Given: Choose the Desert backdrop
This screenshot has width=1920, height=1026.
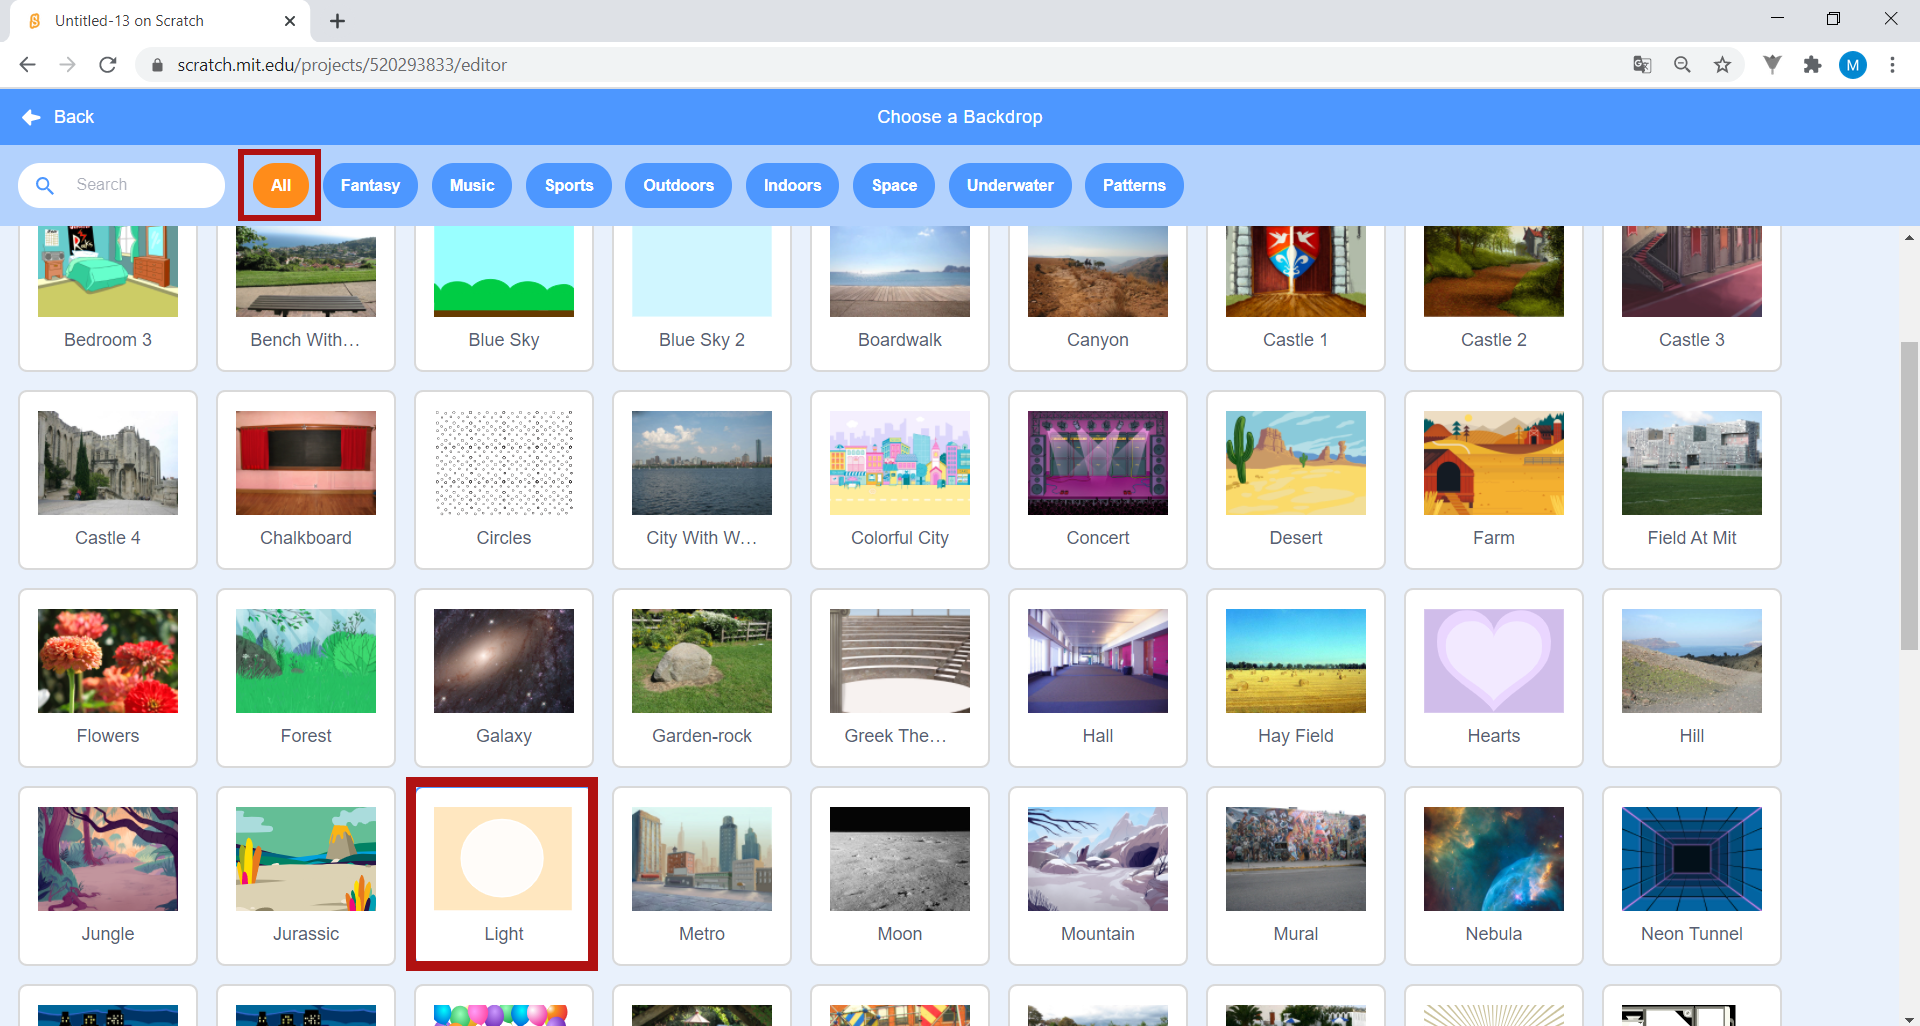Looking at the screenshot, I should click(x=1296, y=480).
